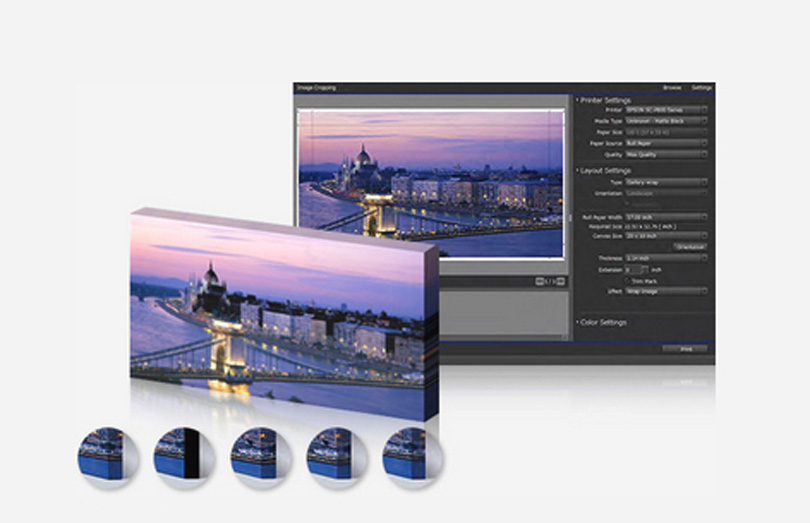Toggle the Trim Mark checkbox
This screenshot has height=523, width=810.
[628, 281]
